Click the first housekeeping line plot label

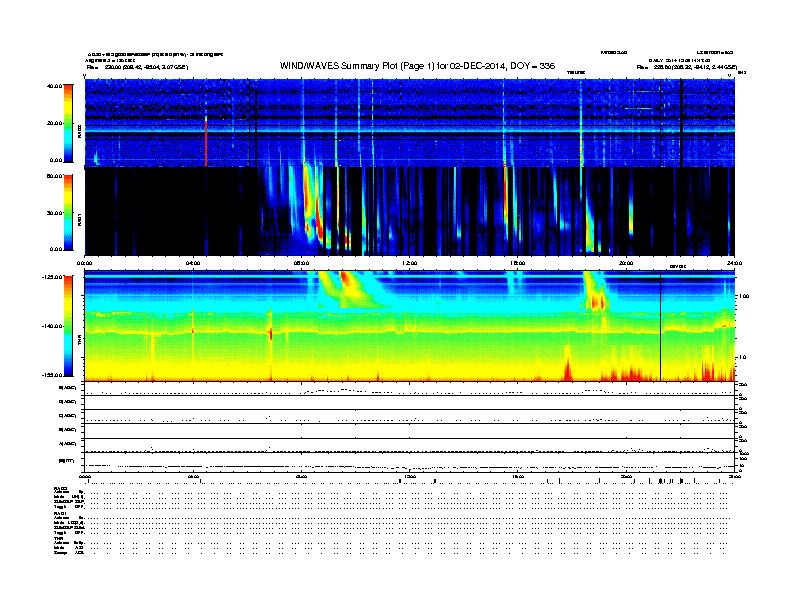tap(68, 388)
